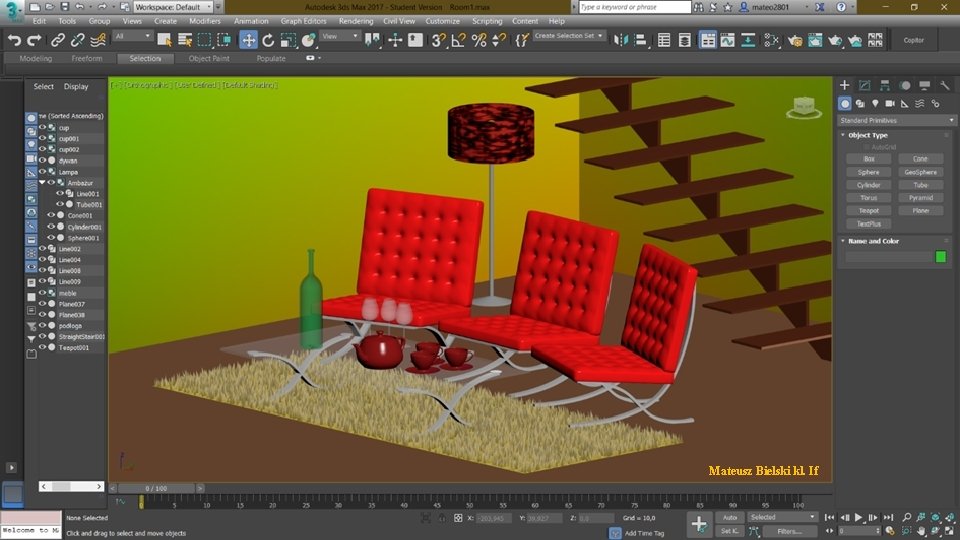The height and width of the screenshot is (540, 960).
Task: Open Render Setup teapot icon
Action: pyautogui.click(x=795, y=40)
